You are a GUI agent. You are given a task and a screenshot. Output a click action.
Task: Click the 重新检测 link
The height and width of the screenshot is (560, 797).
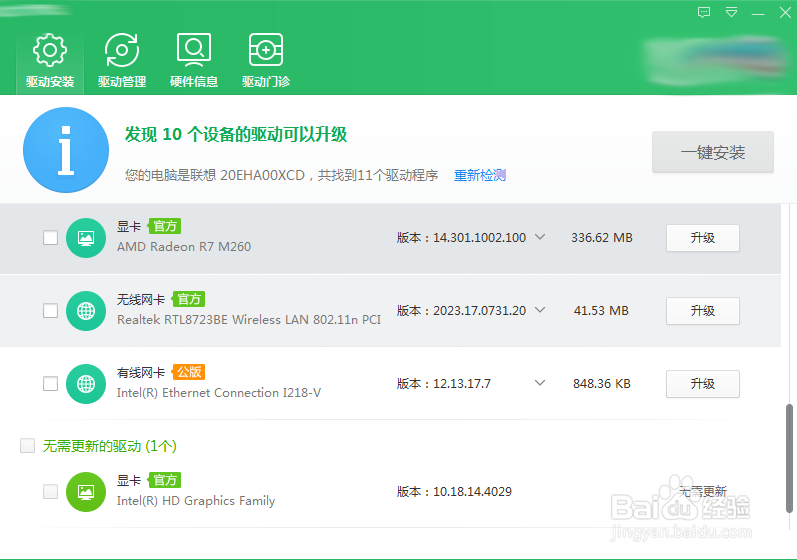click(480, 175)
